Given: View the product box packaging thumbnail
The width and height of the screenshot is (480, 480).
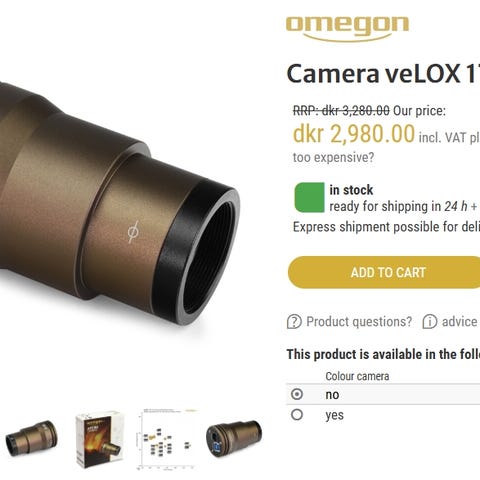Looking at the screenshot, I should tap(99, 439).
